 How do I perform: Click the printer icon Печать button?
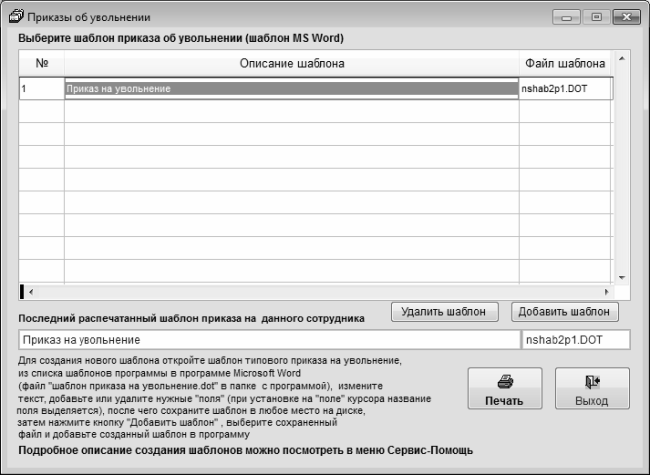(504, 390)
